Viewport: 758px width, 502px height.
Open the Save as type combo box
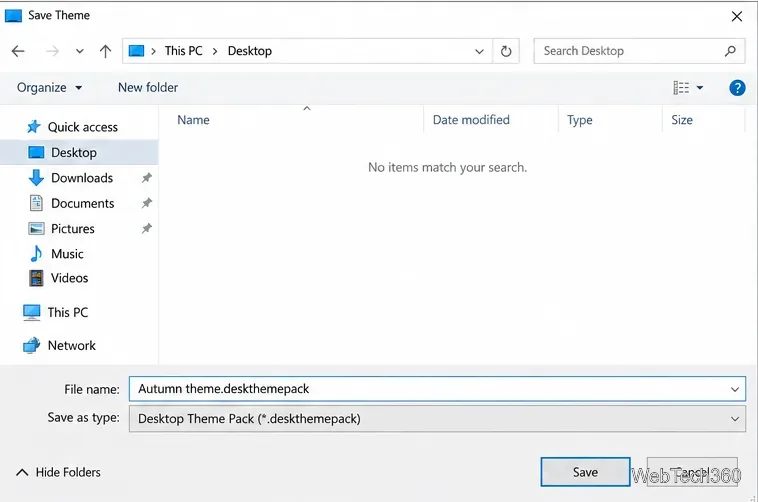(437, 419)
